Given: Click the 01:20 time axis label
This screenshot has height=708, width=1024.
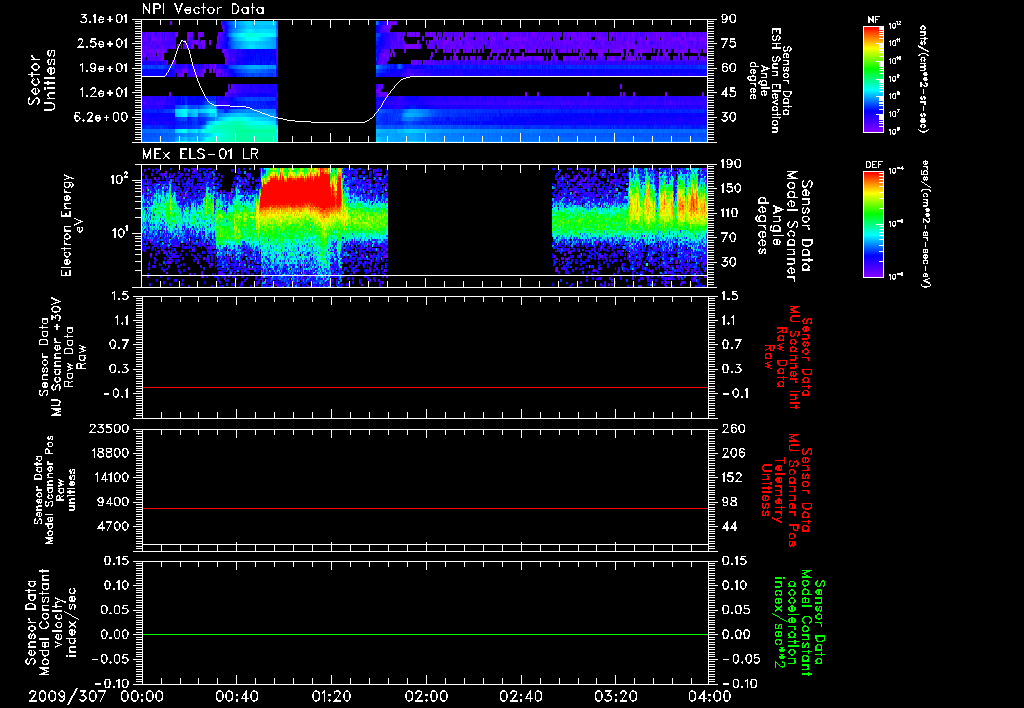Looking at the screenshot, I should (x=331, y=696).
